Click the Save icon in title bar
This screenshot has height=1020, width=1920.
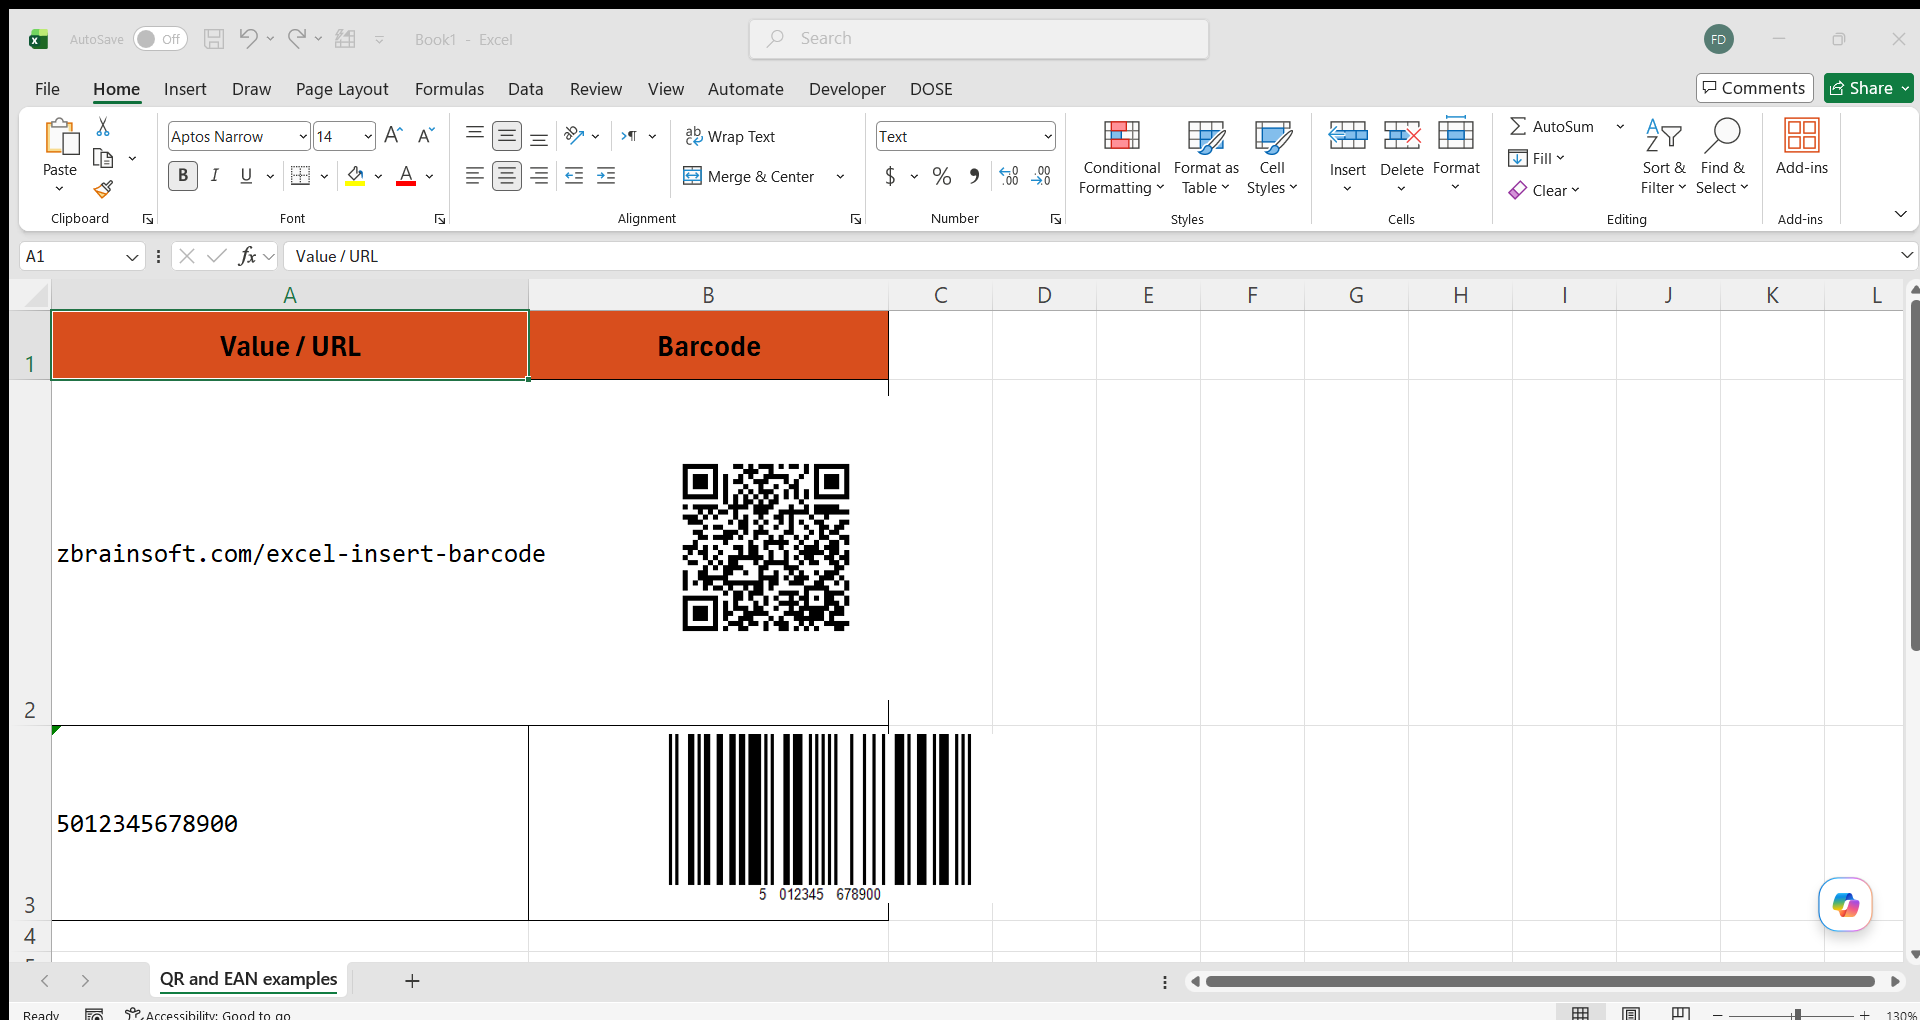(214, 39)
